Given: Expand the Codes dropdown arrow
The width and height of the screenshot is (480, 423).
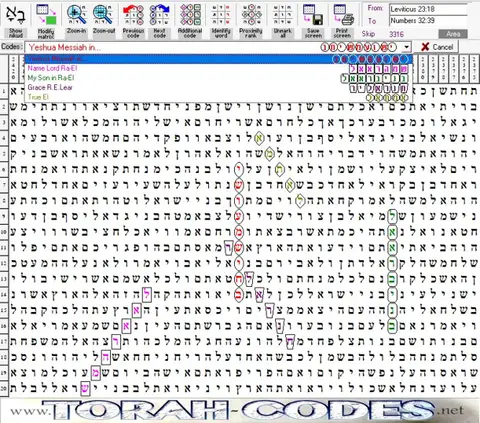Looking at the screenshot, I should [x=406, y=47].
